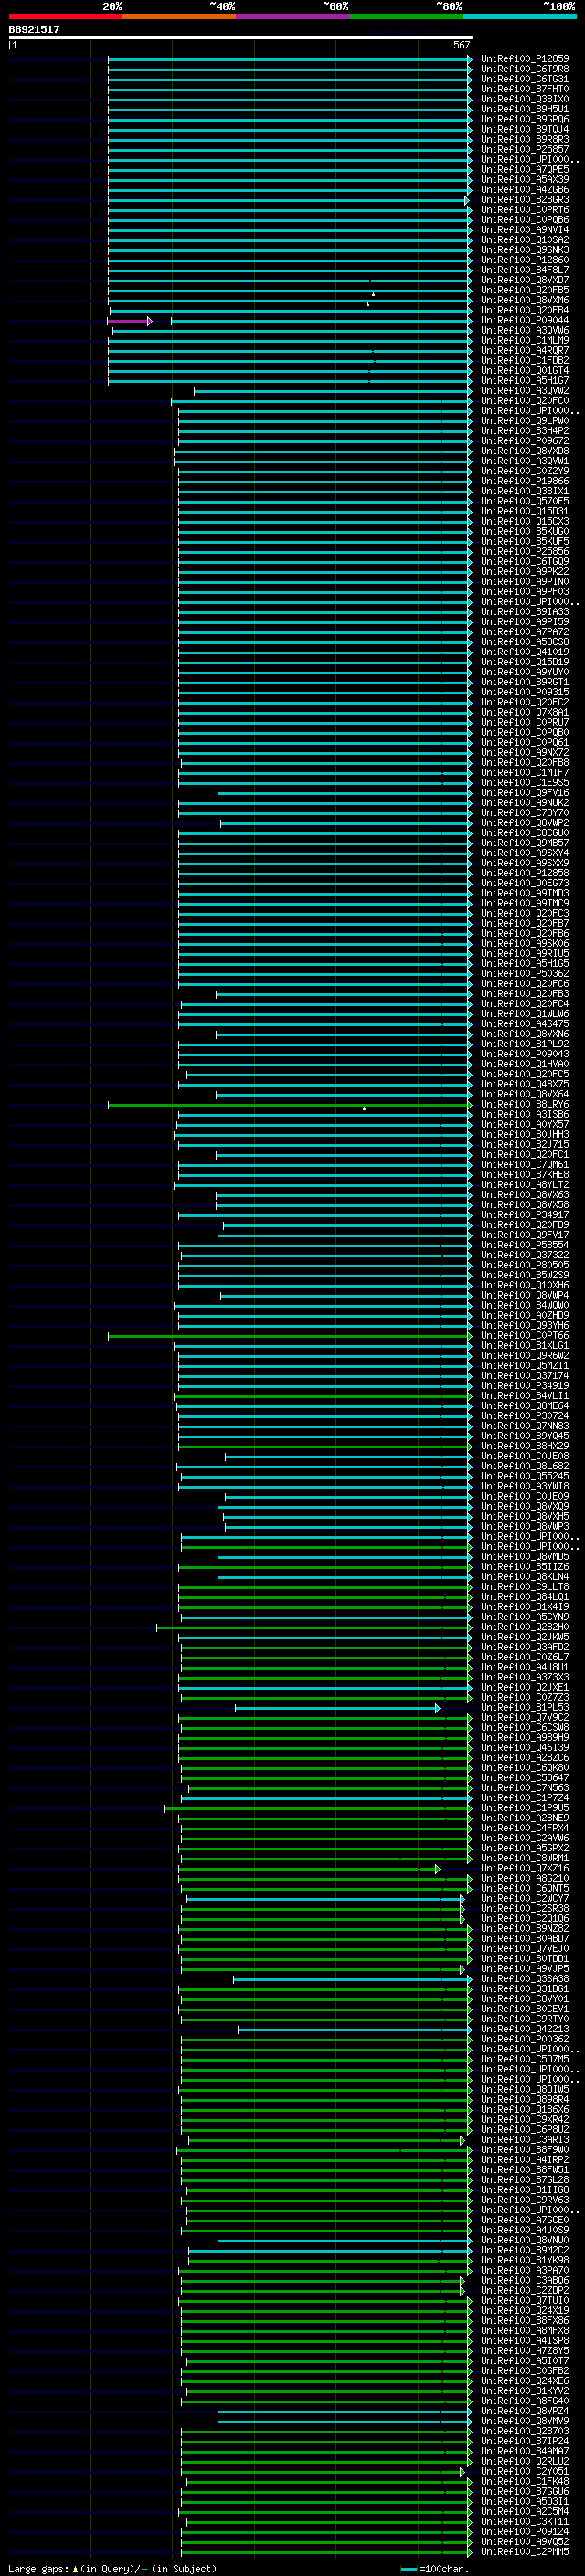Select the UniRef100_C6TG31 label
Screen dimensions: 585x2576
tap(524, 79)
